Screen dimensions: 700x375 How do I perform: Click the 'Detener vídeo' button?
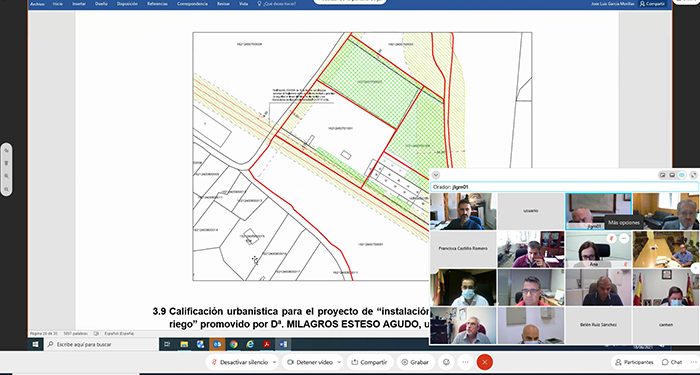coord(310,362)
